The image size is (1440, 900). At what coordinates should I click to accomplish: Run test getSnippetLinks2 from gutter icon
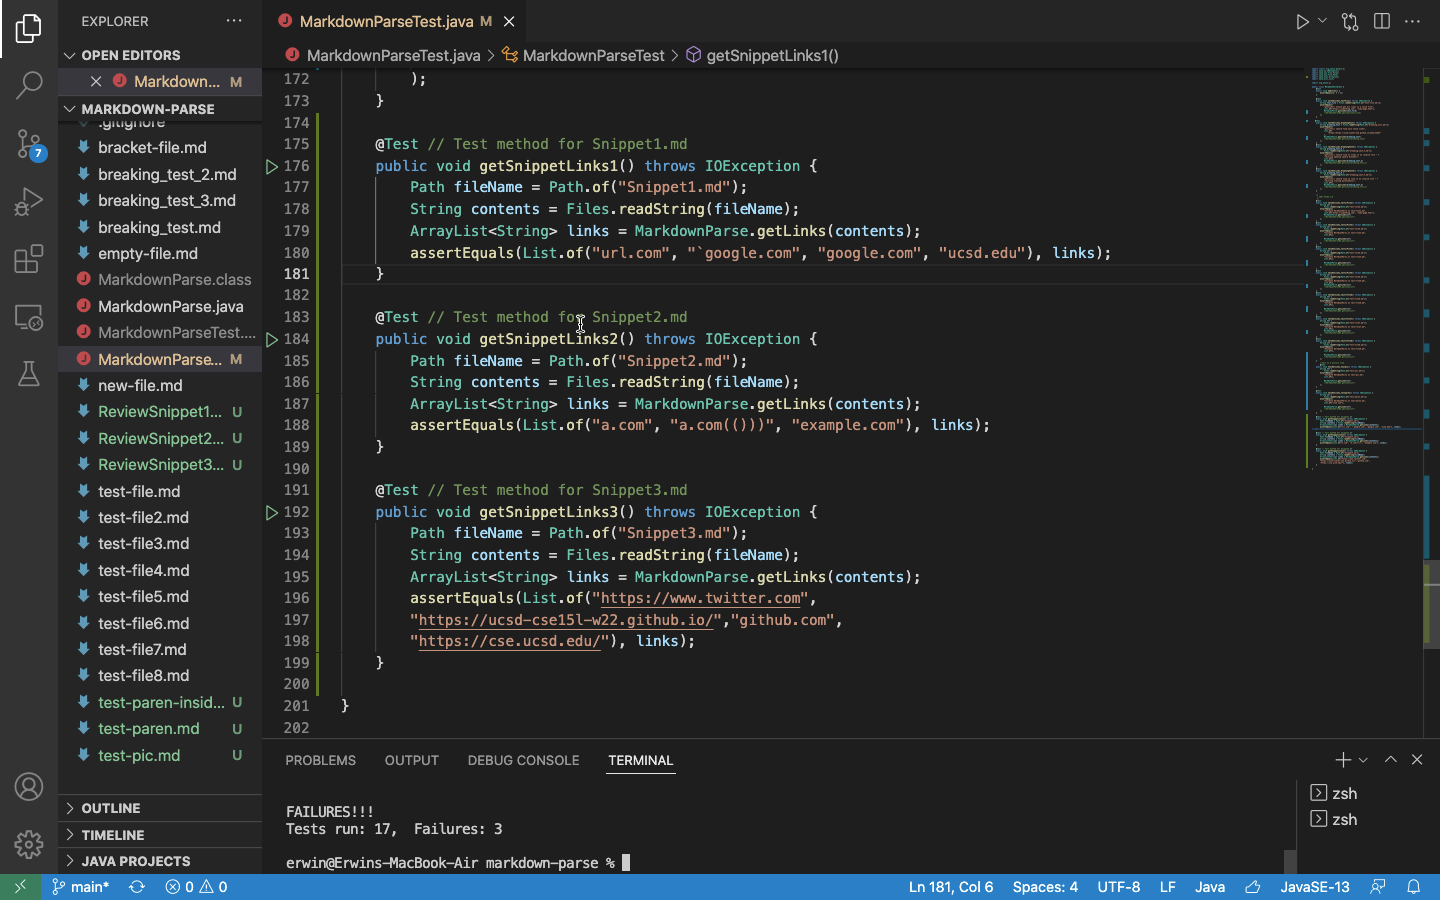pyautogui.click(x=271, y=340)
